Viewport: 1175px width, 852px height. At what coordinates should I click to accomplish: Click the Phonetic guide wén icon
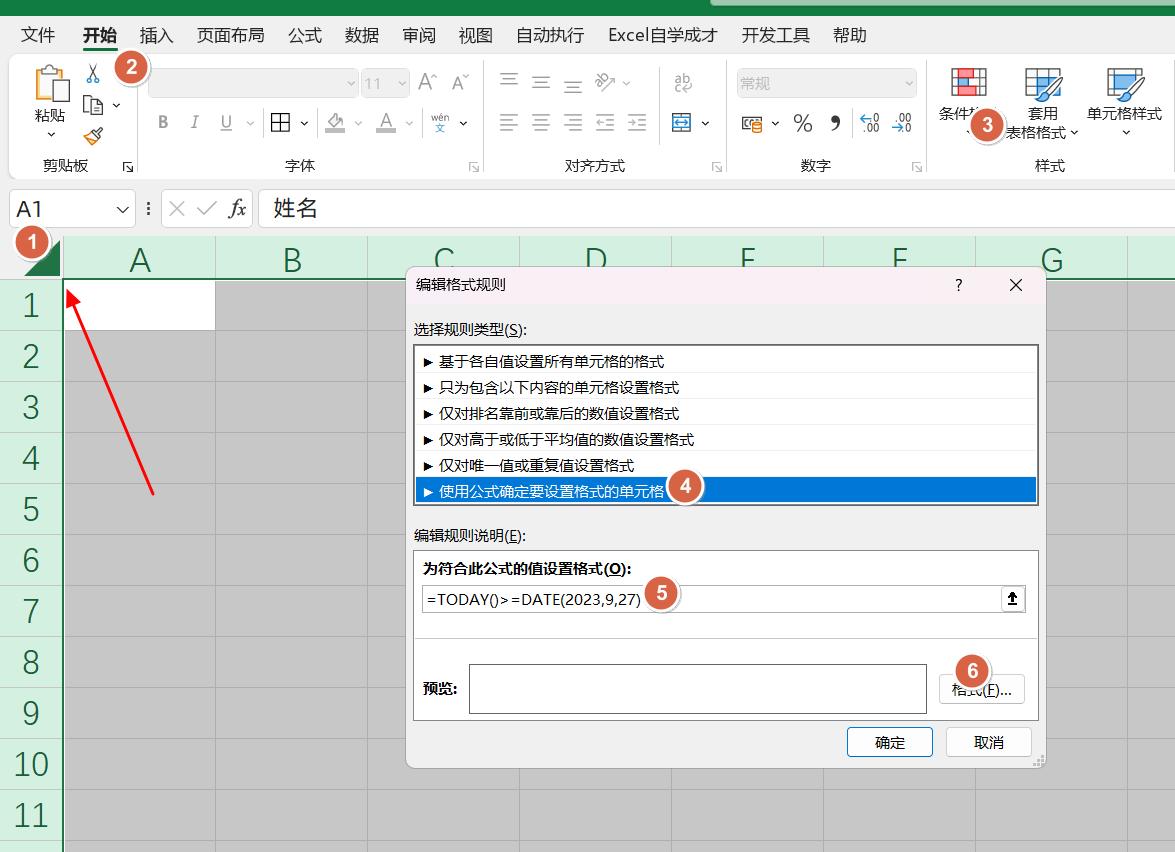click(440, 122)
